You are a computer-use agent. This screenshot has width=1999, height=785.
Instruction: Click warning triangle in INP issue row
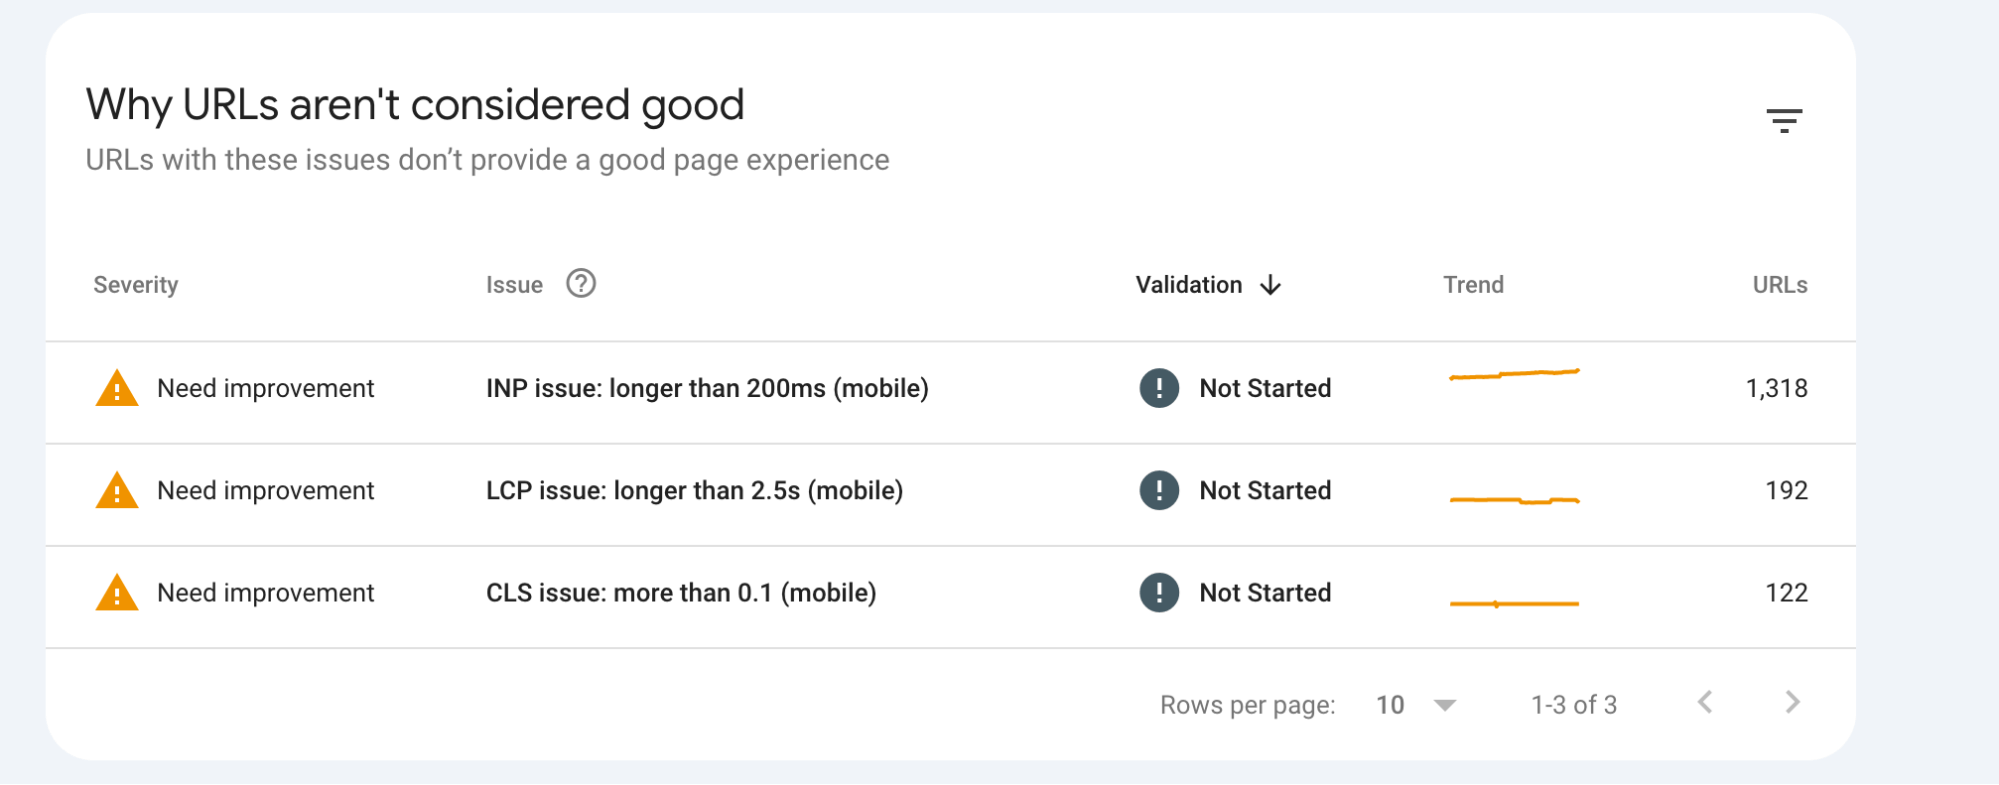click(x=117, y=389)
